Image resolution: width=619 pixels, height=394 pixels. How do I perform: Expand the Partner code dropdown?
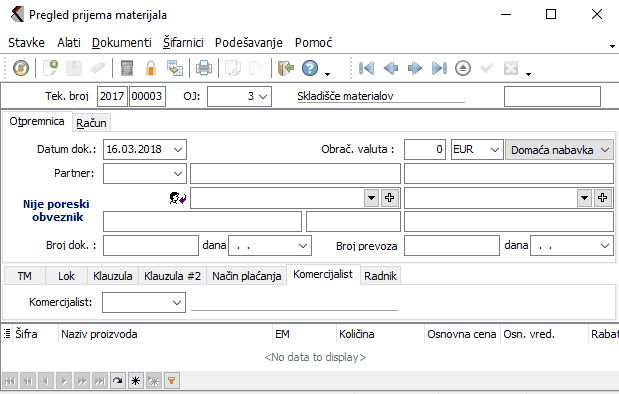(x=178, y=173)
